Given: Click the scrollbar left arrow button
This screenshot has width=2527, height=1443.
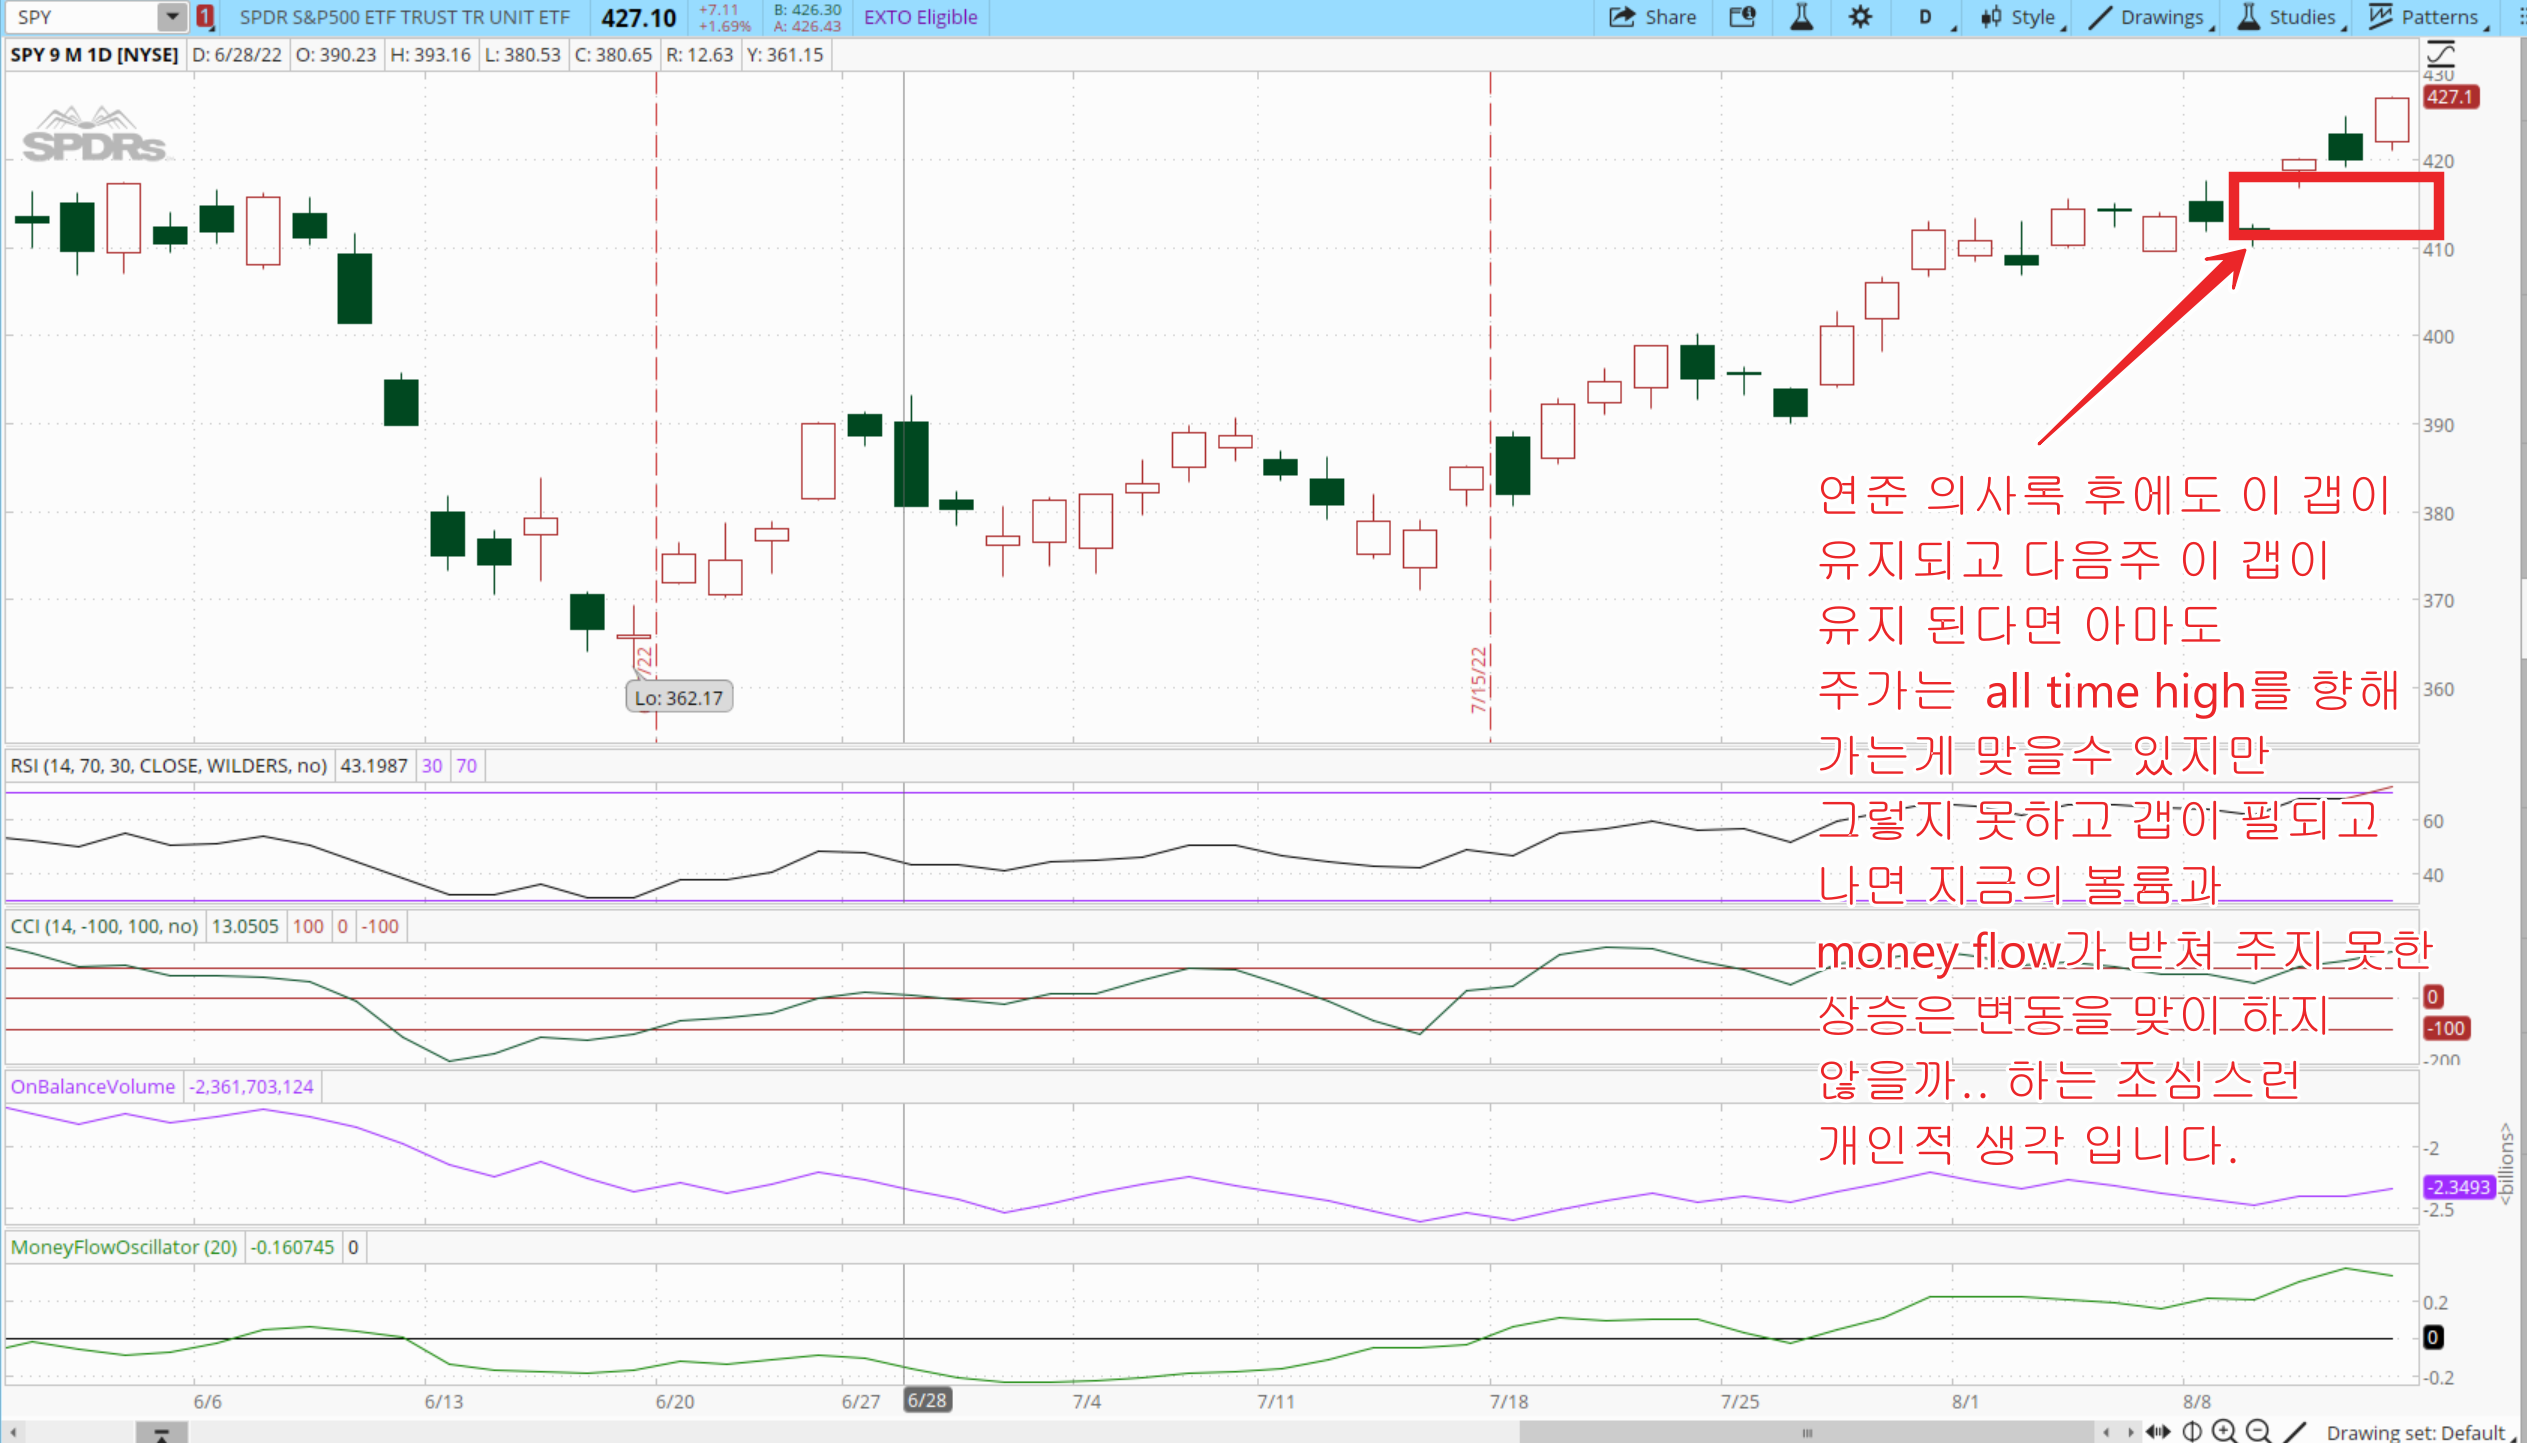Looking at the screenshot, I should point(12,1431).
